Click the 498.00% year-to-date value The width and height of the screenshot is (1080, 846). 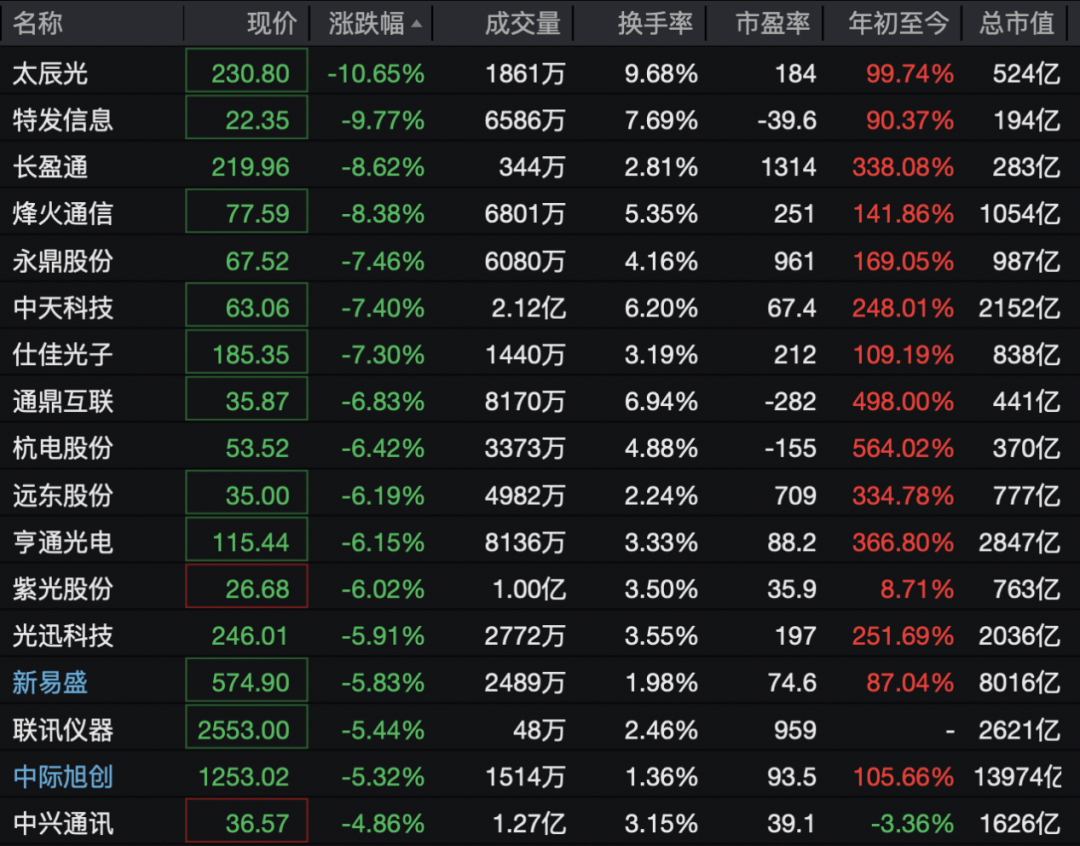pyautogui.click(x=903, y=402)
